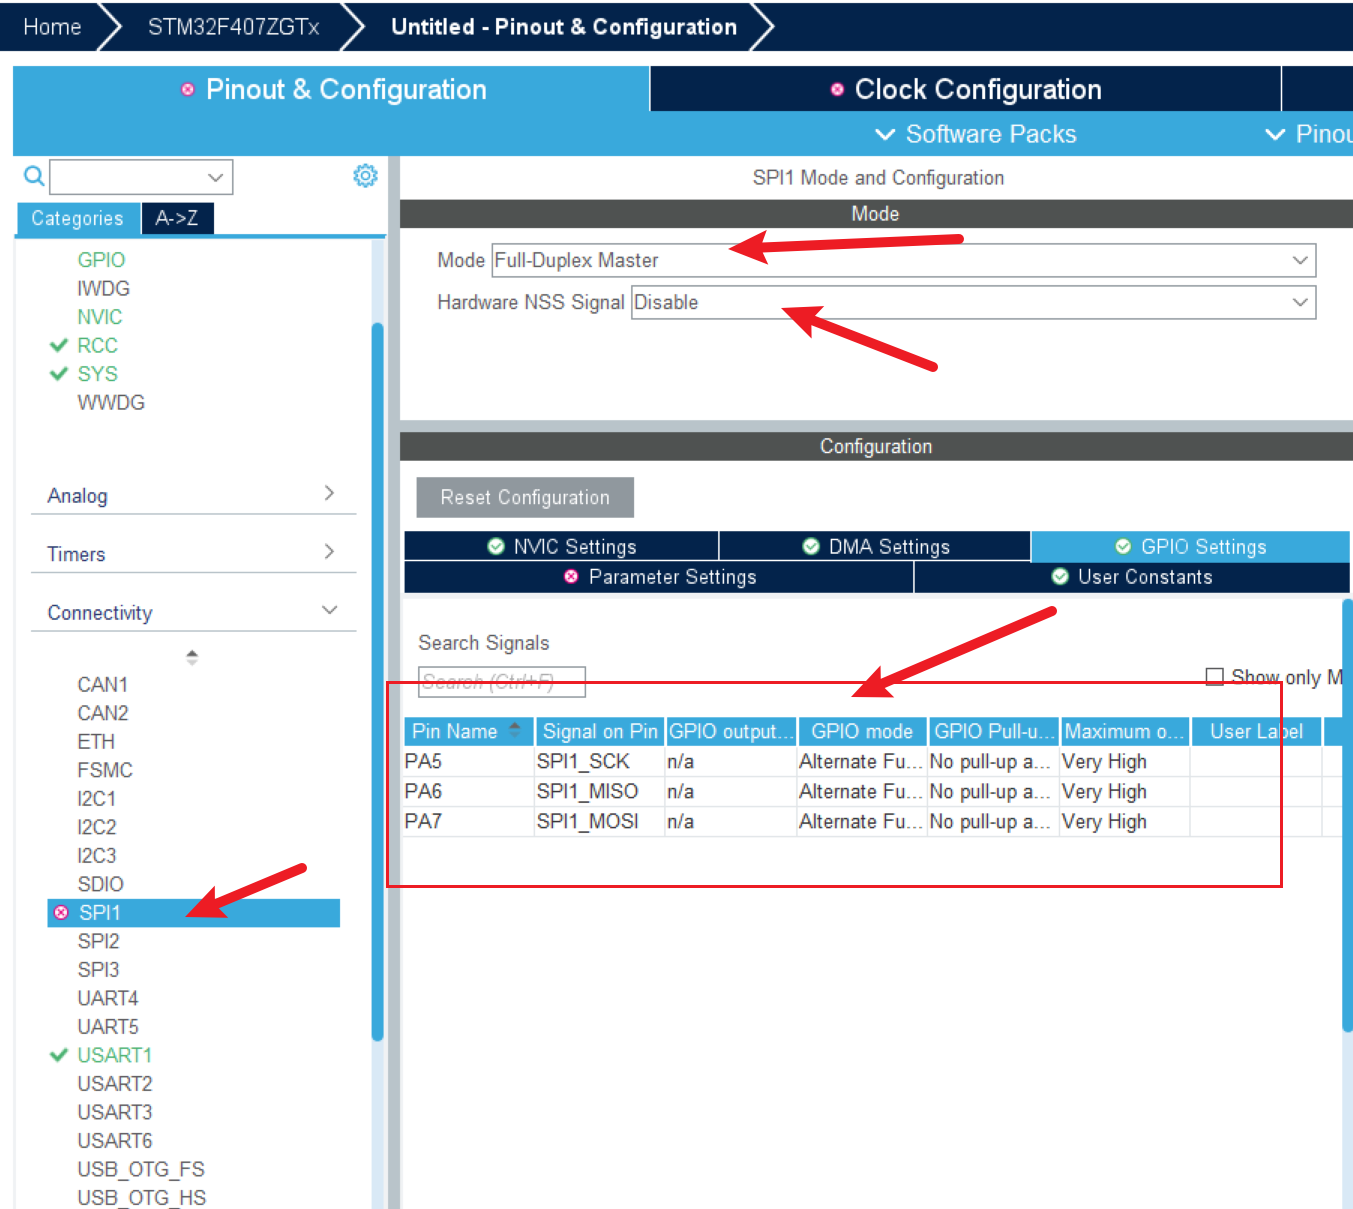Open the GPIO Settings tab

(x=1190, y=546)
